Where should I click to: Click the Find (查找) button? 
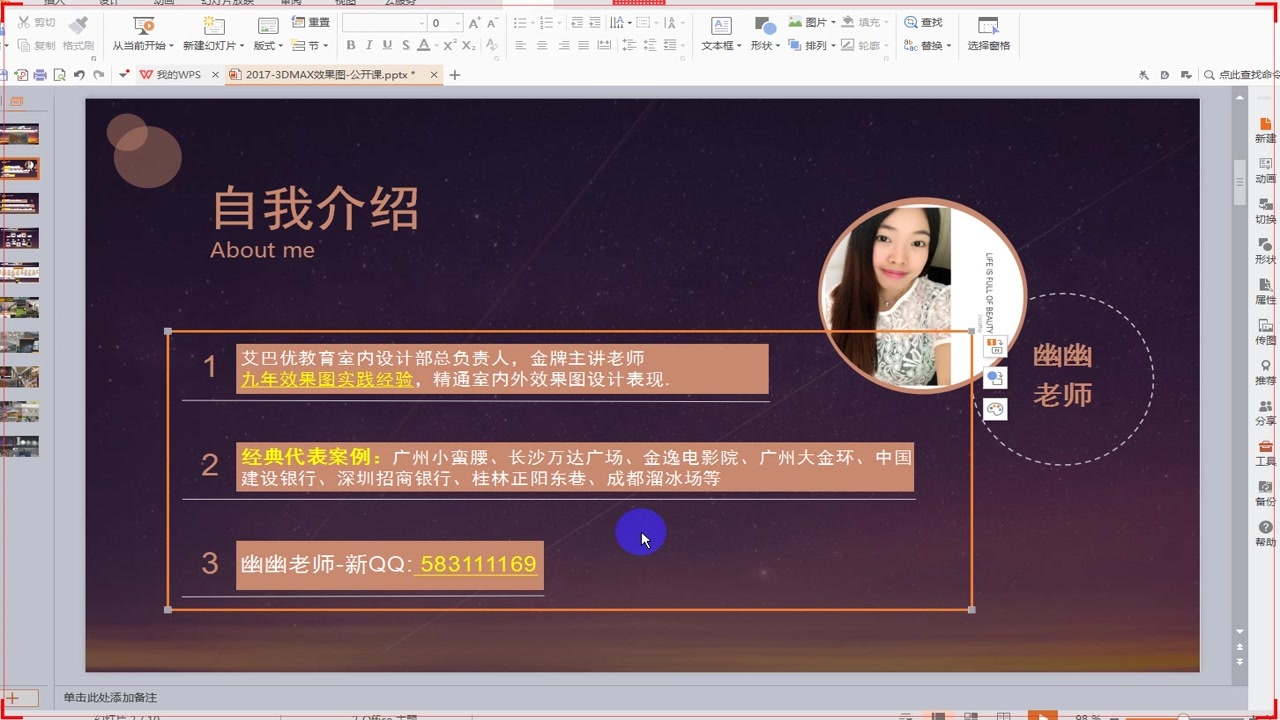923,22
